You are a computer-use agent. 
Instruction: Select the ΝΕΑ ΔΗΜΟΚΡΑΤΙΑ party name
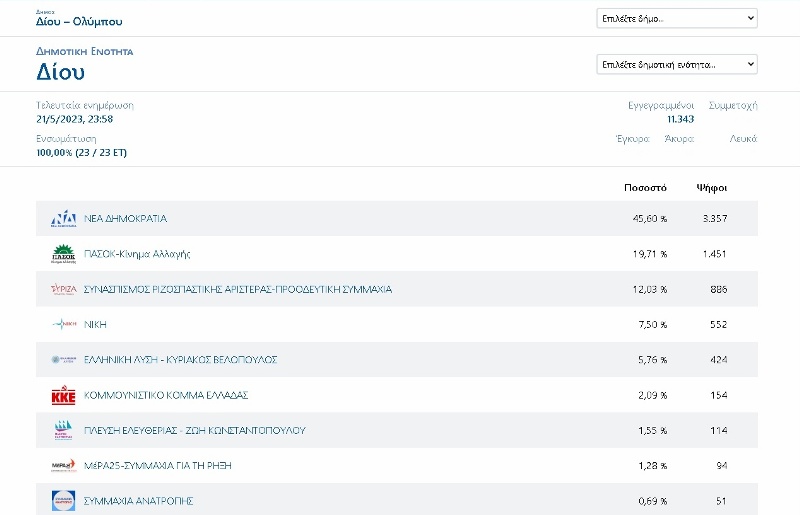pos(126,218)
